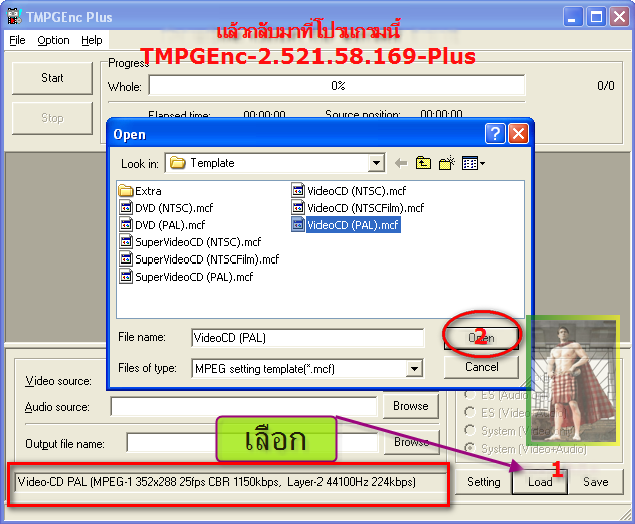Open the View menu icon in the Open dialog
The height and width of the screenshot is (524, 635).
[473, 163]
